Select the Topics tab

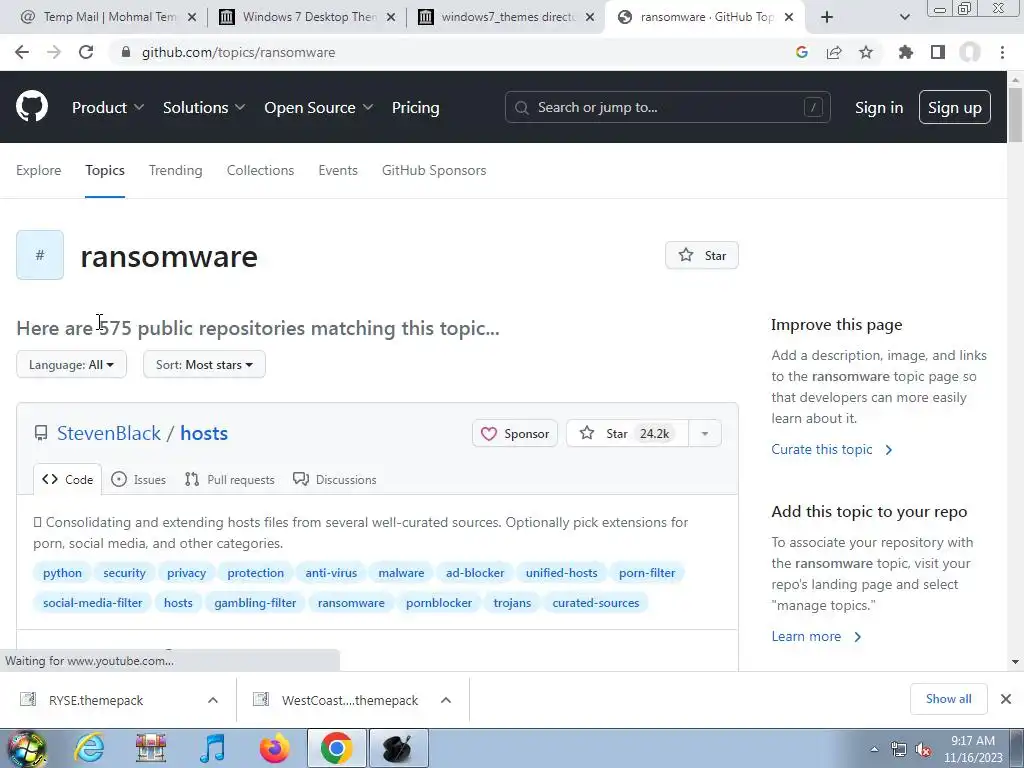click(x=104, y=170)
